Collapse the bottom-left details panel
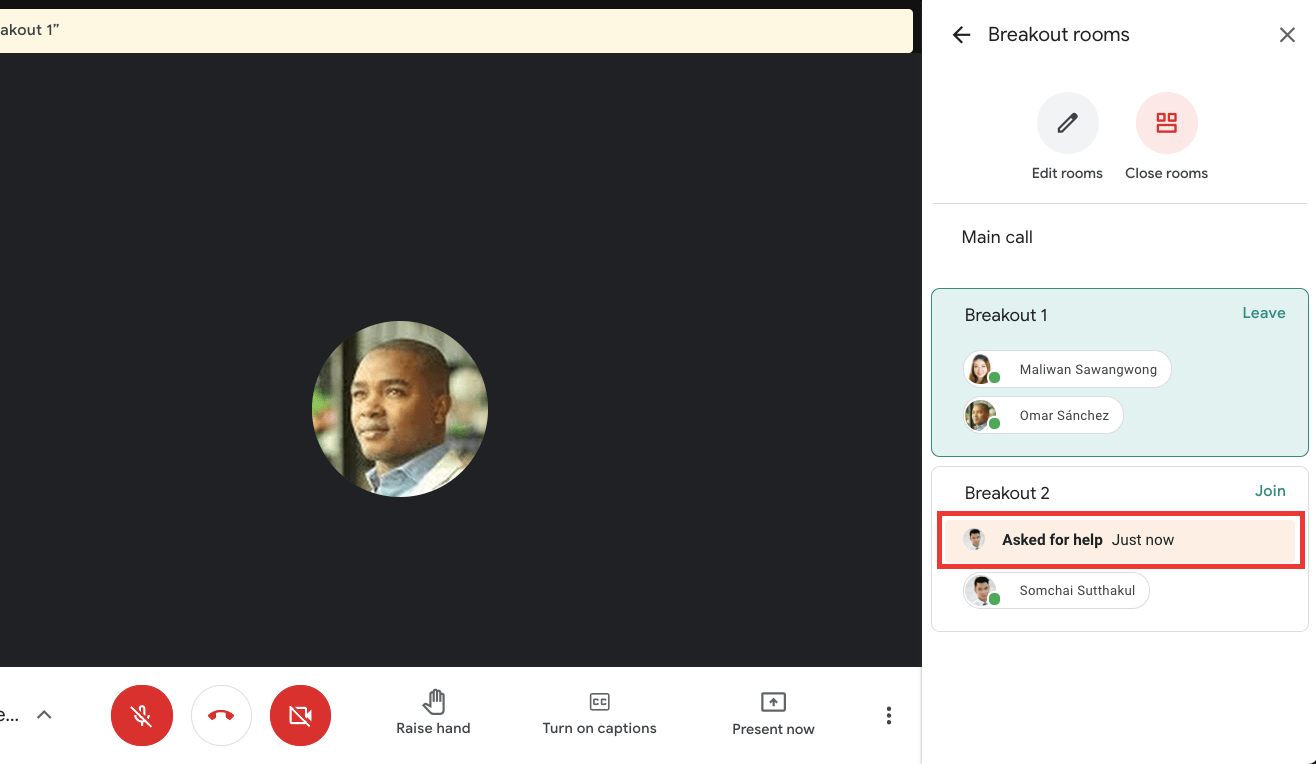Viewport: 1316px width, 764px height. [x=44, y=714]
